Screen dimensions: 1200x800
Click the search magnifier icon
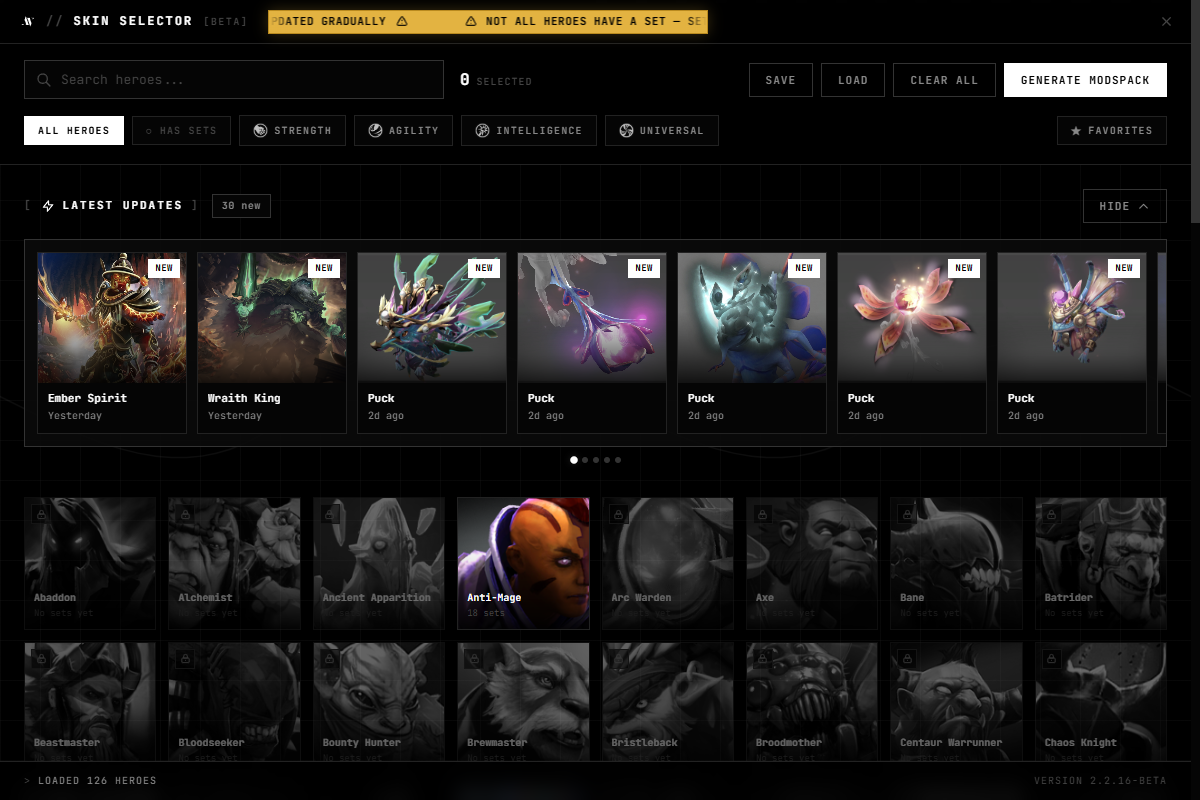tap(44, 80)
